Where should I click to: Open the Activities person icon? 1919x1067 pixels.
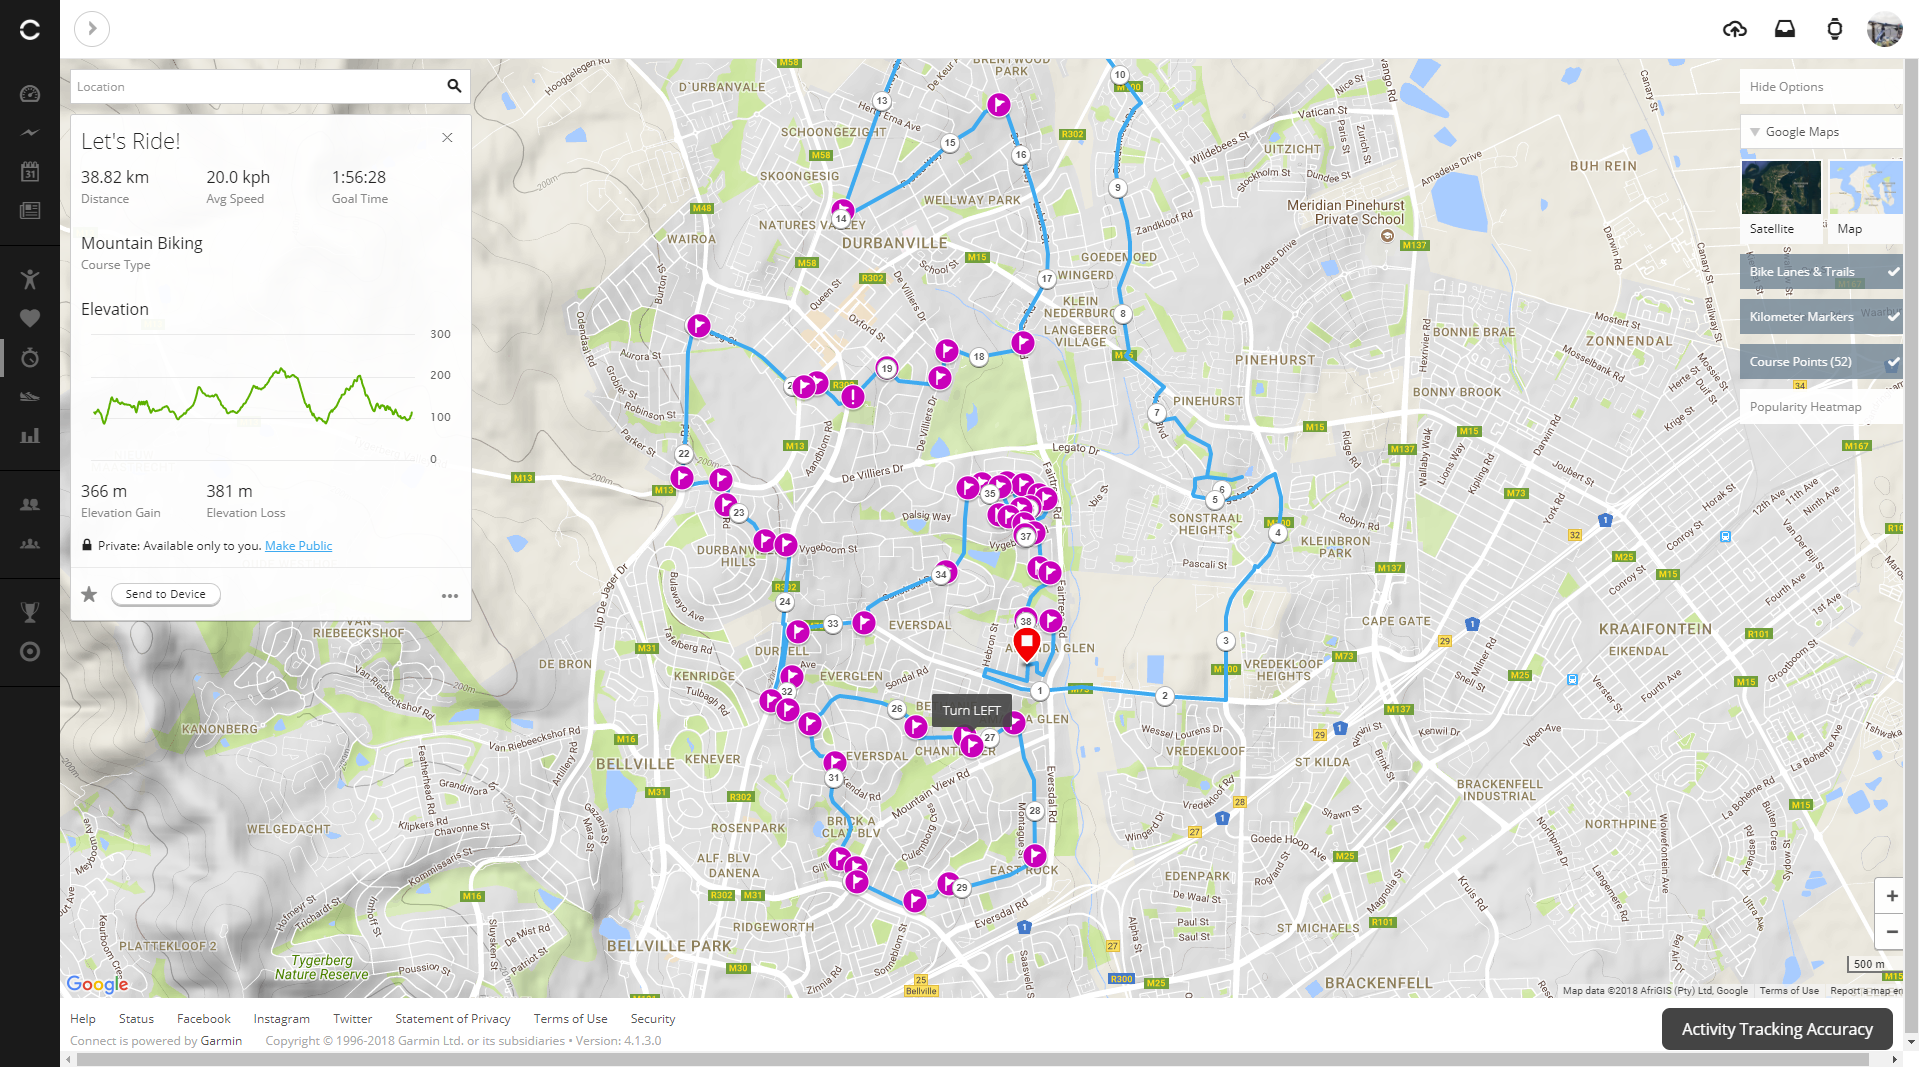30,279
